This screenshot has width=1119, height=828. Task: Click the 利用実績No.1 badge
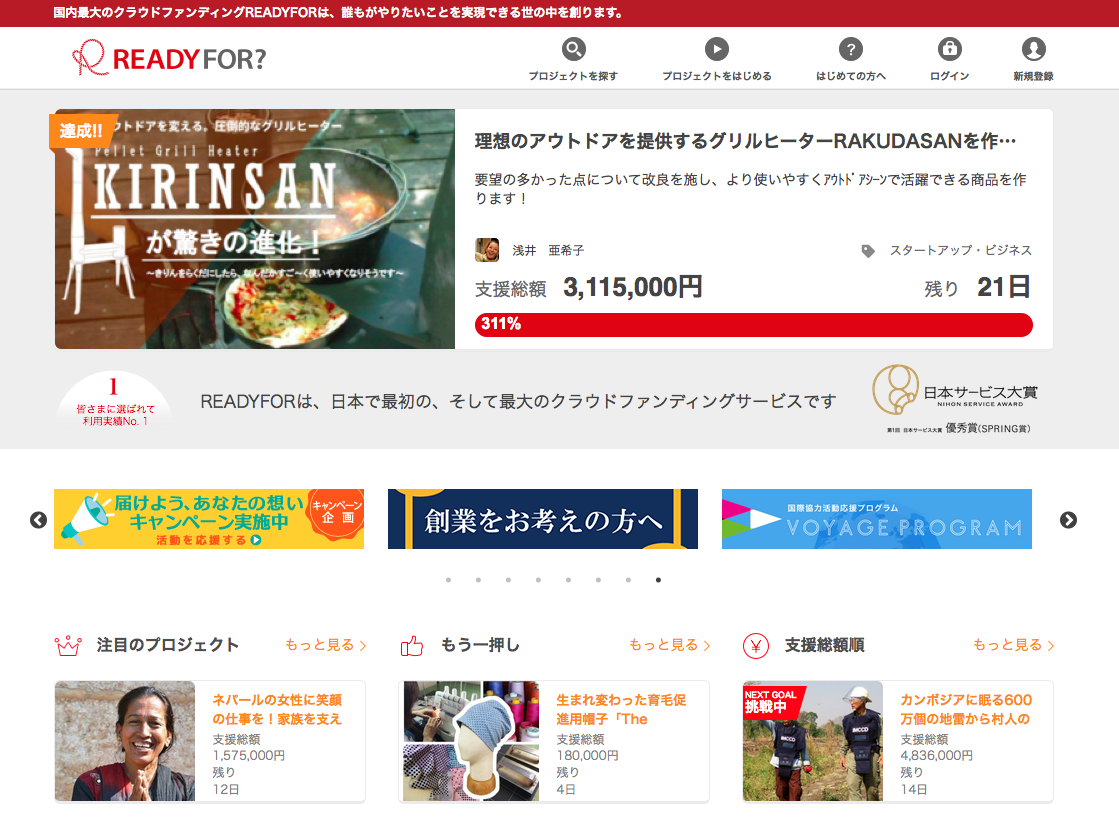[x=114, y=401]
